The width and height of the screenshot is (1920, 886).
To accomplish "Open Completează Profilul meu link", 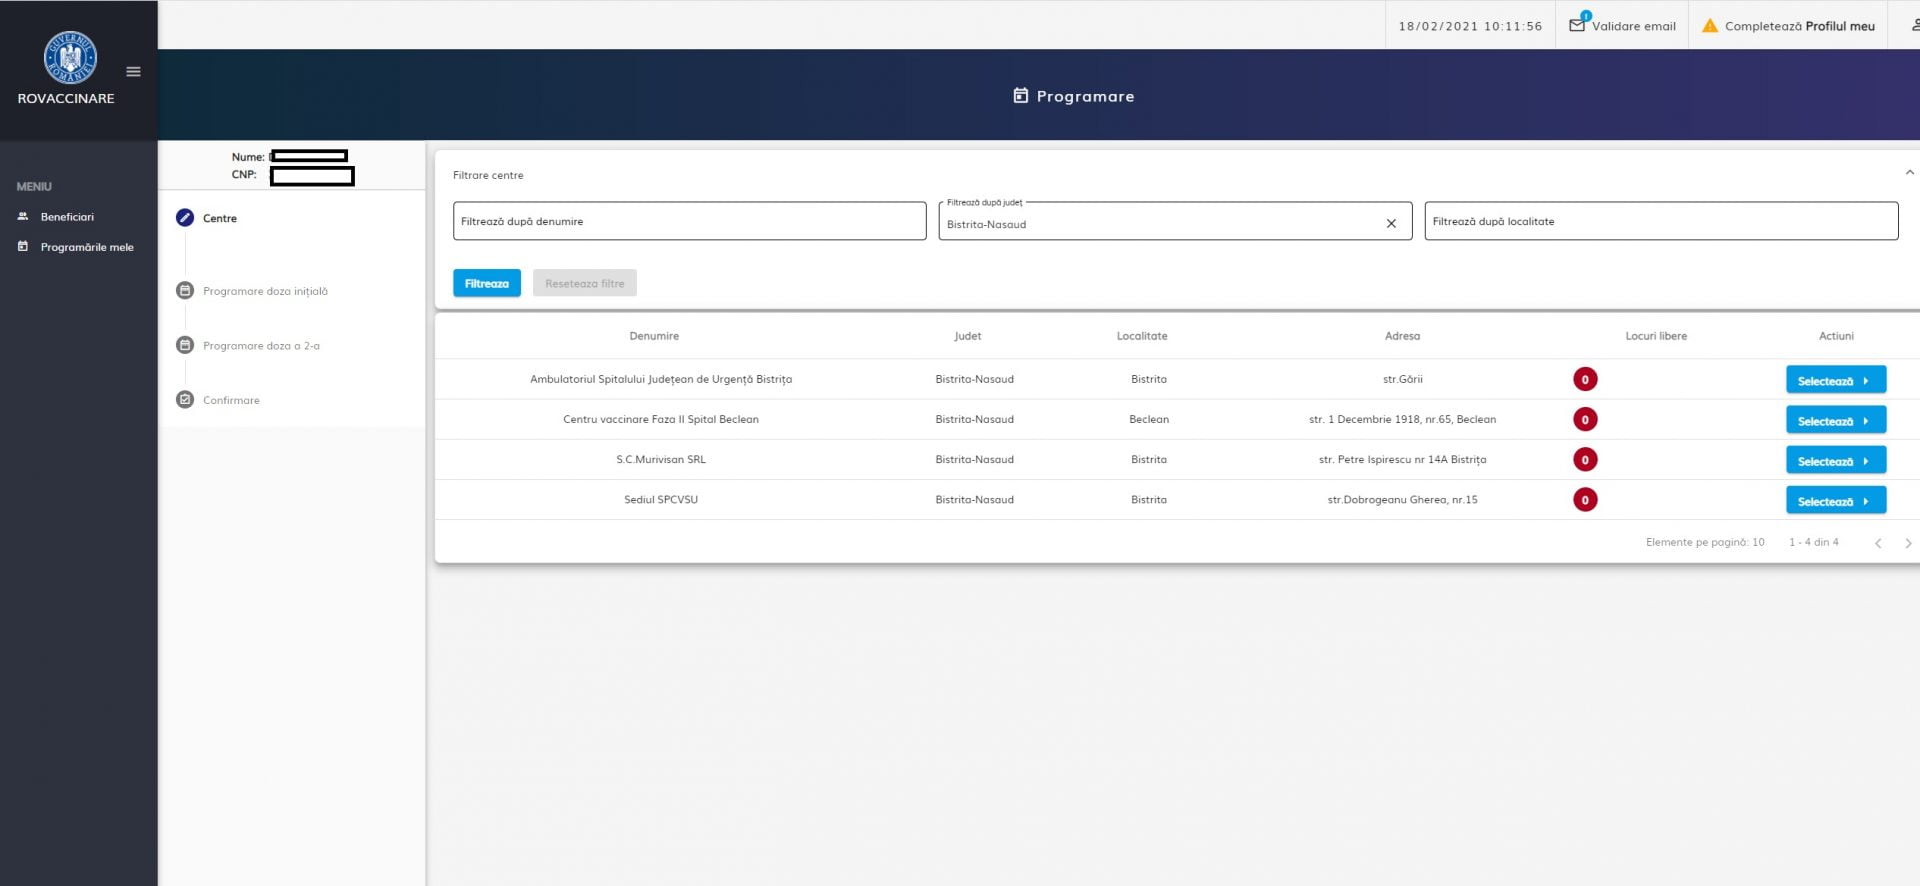I will (1800, 26).
